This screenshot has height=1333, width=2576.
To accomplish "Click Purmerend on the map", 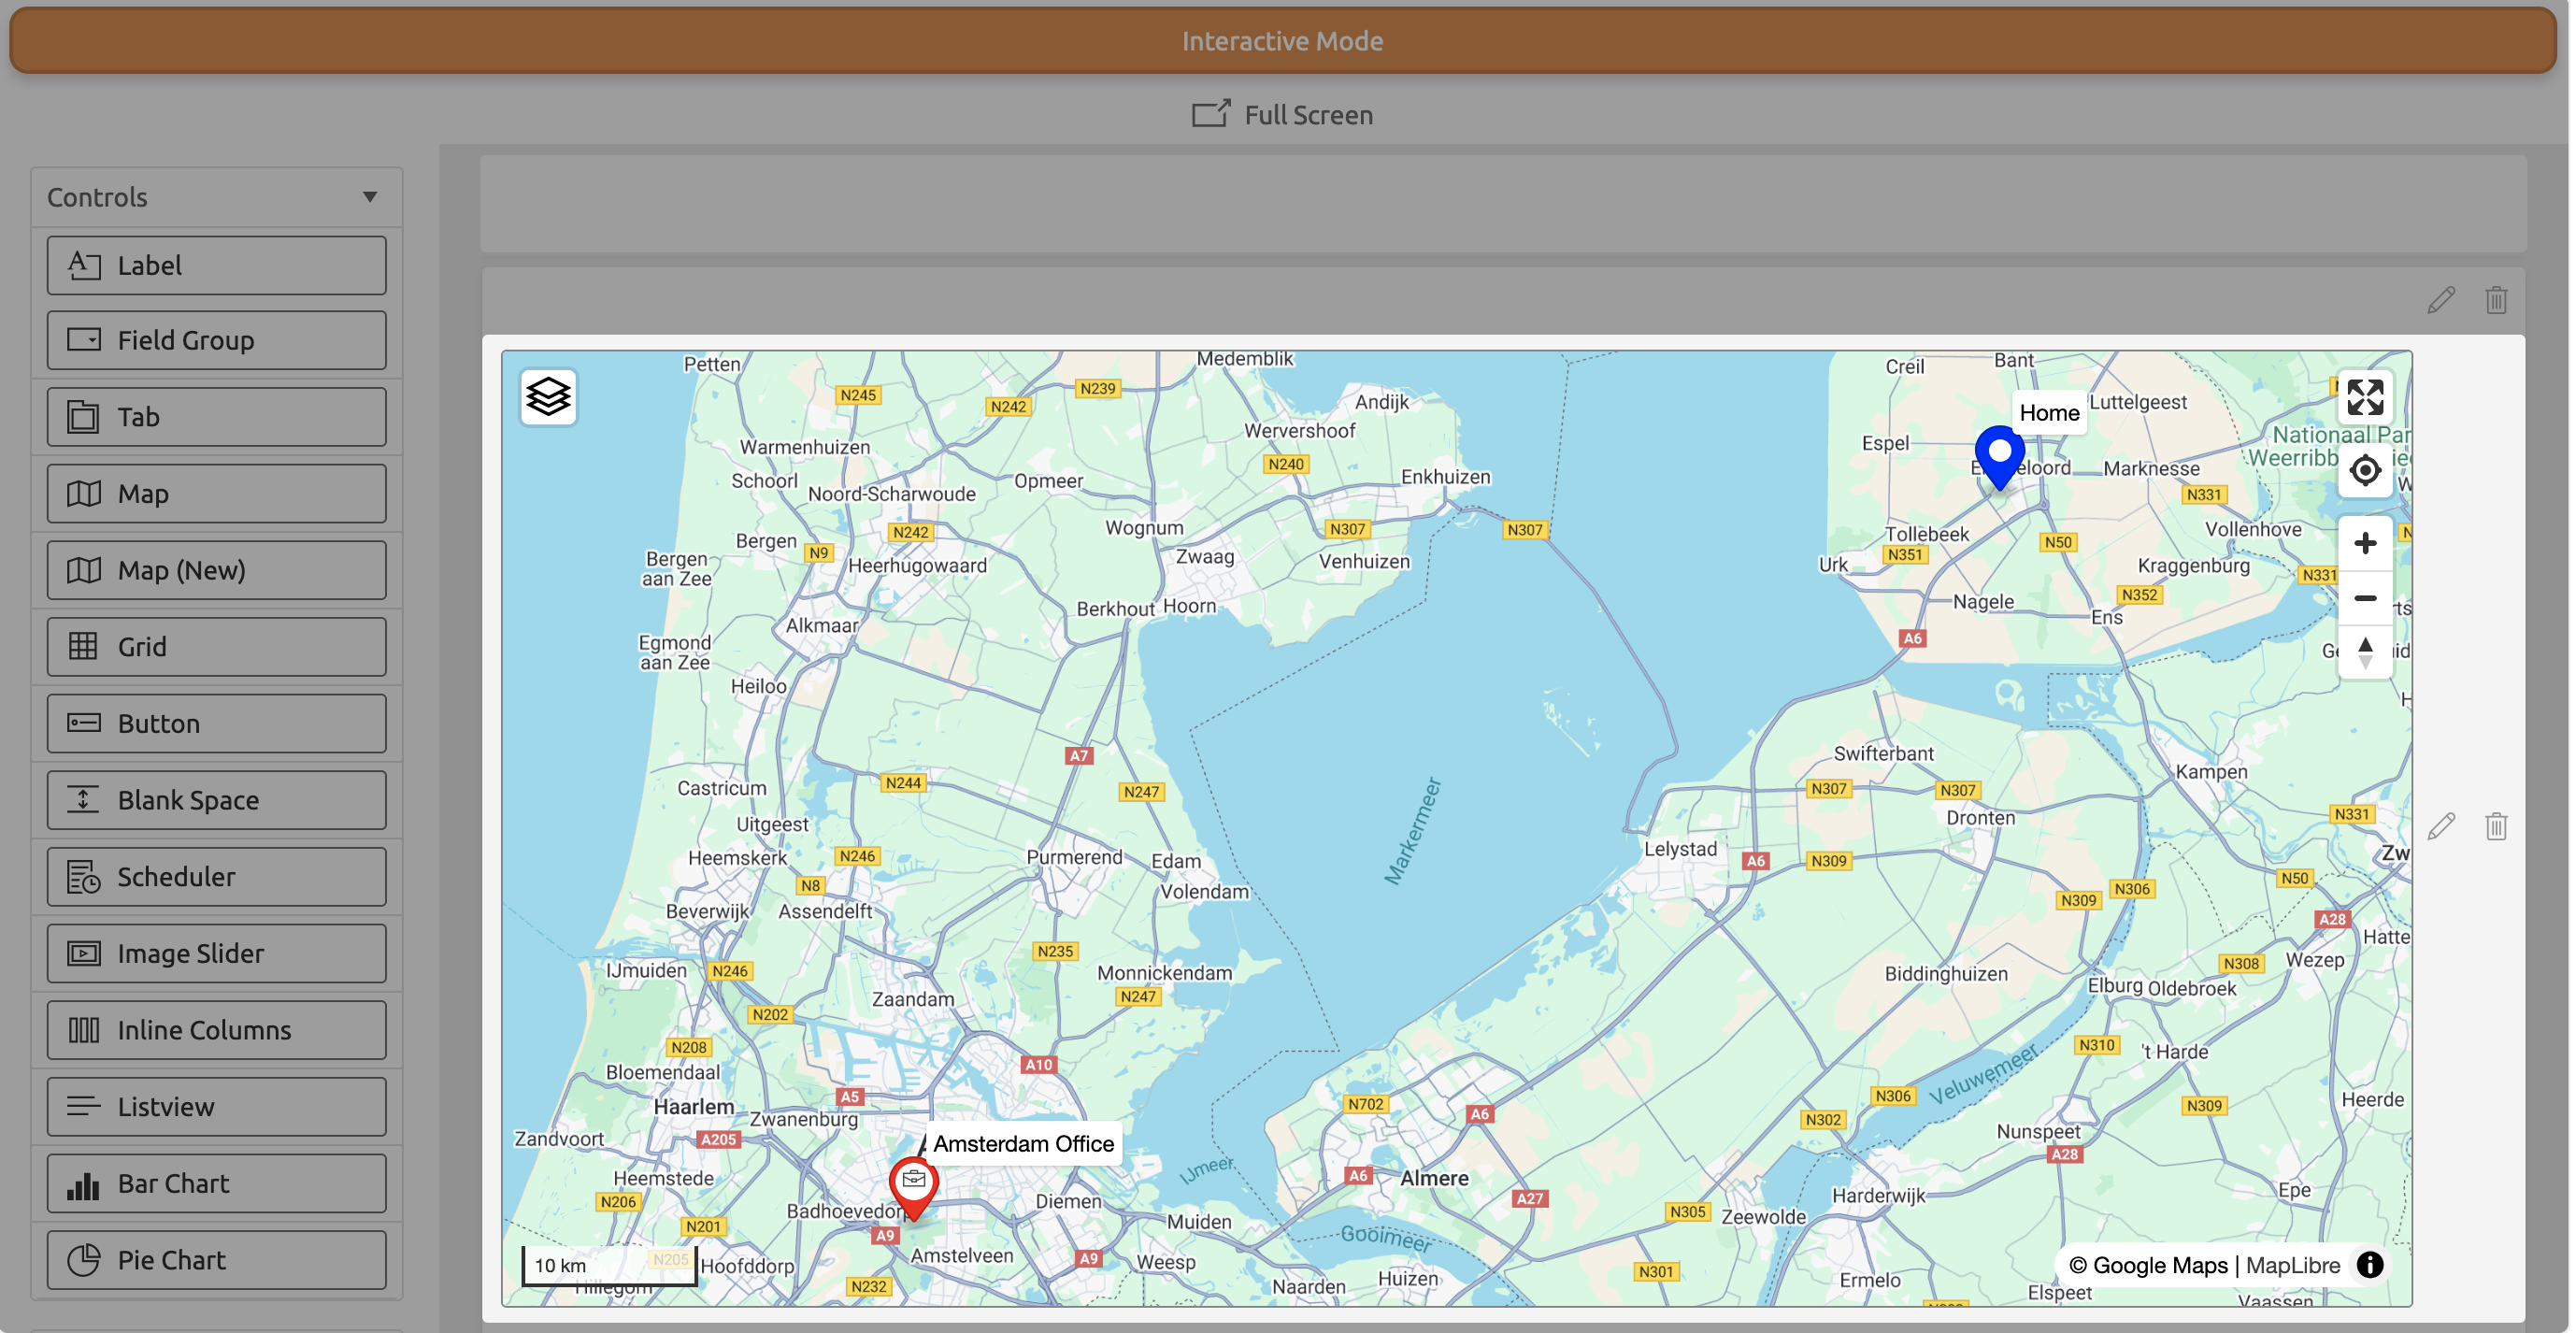I will (1074, 857).
